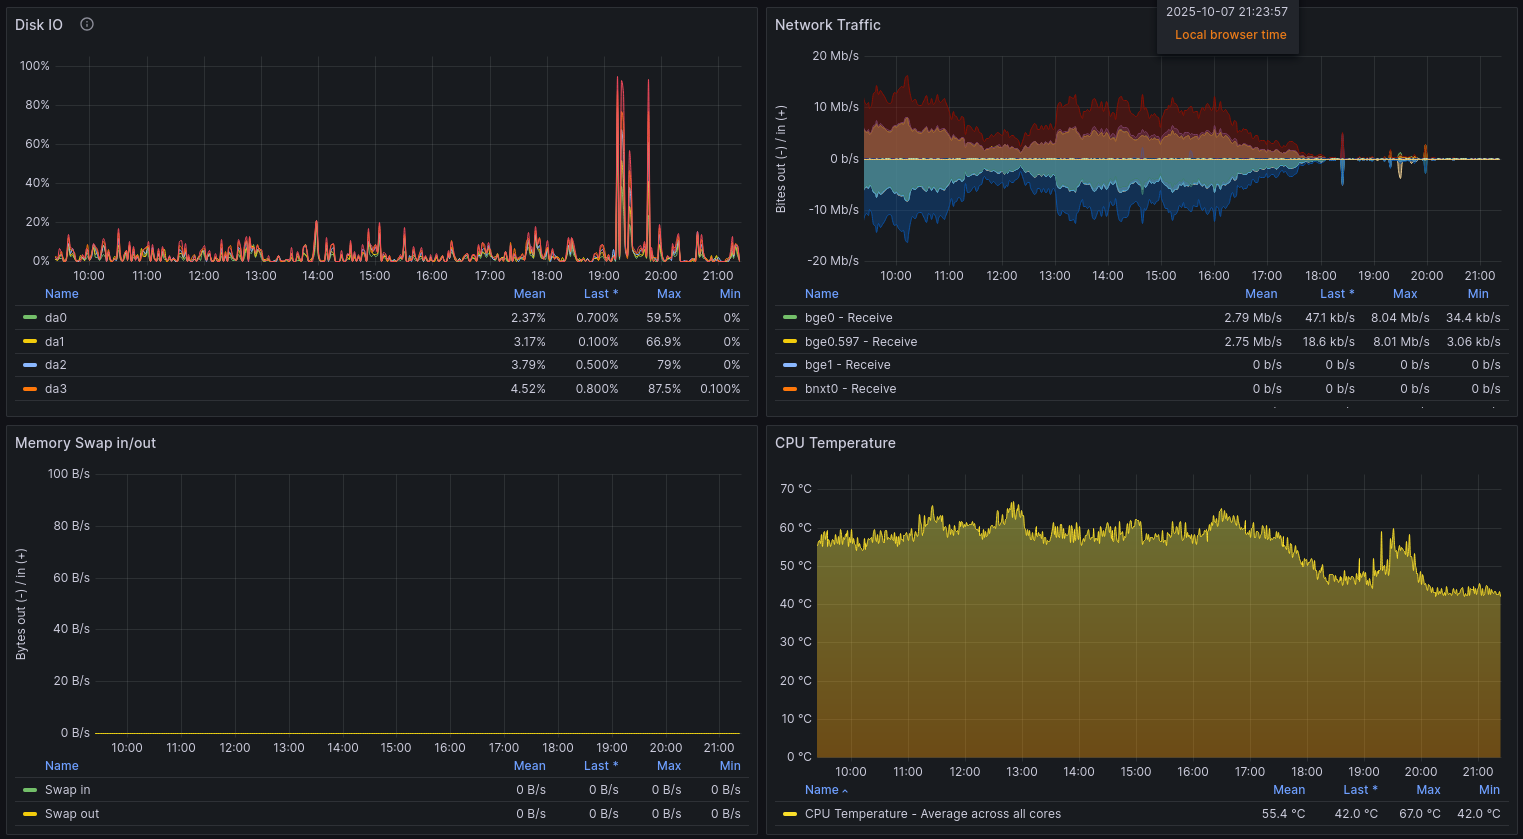Open the CPU Temperature panel title menu
This screenshot has height=839, width=1523.
pos(835,442)
